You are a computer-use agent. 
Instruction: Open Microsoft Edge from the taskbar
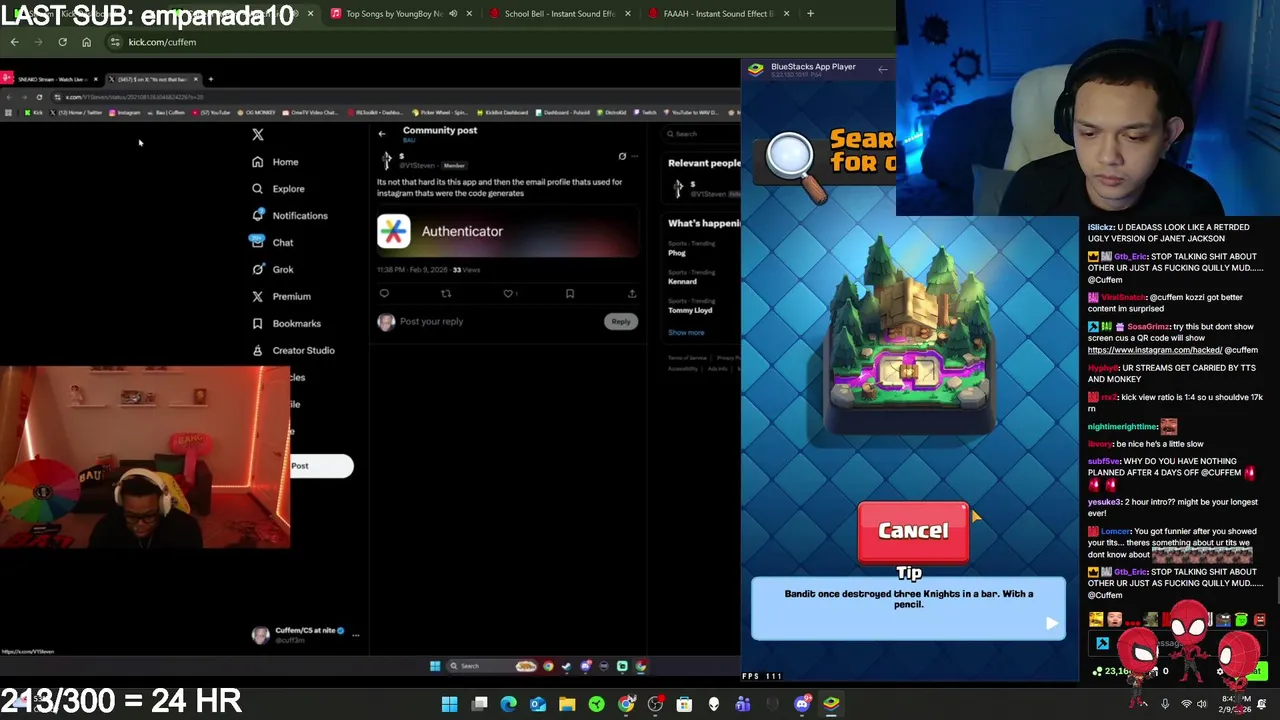(x=508, y=705)
